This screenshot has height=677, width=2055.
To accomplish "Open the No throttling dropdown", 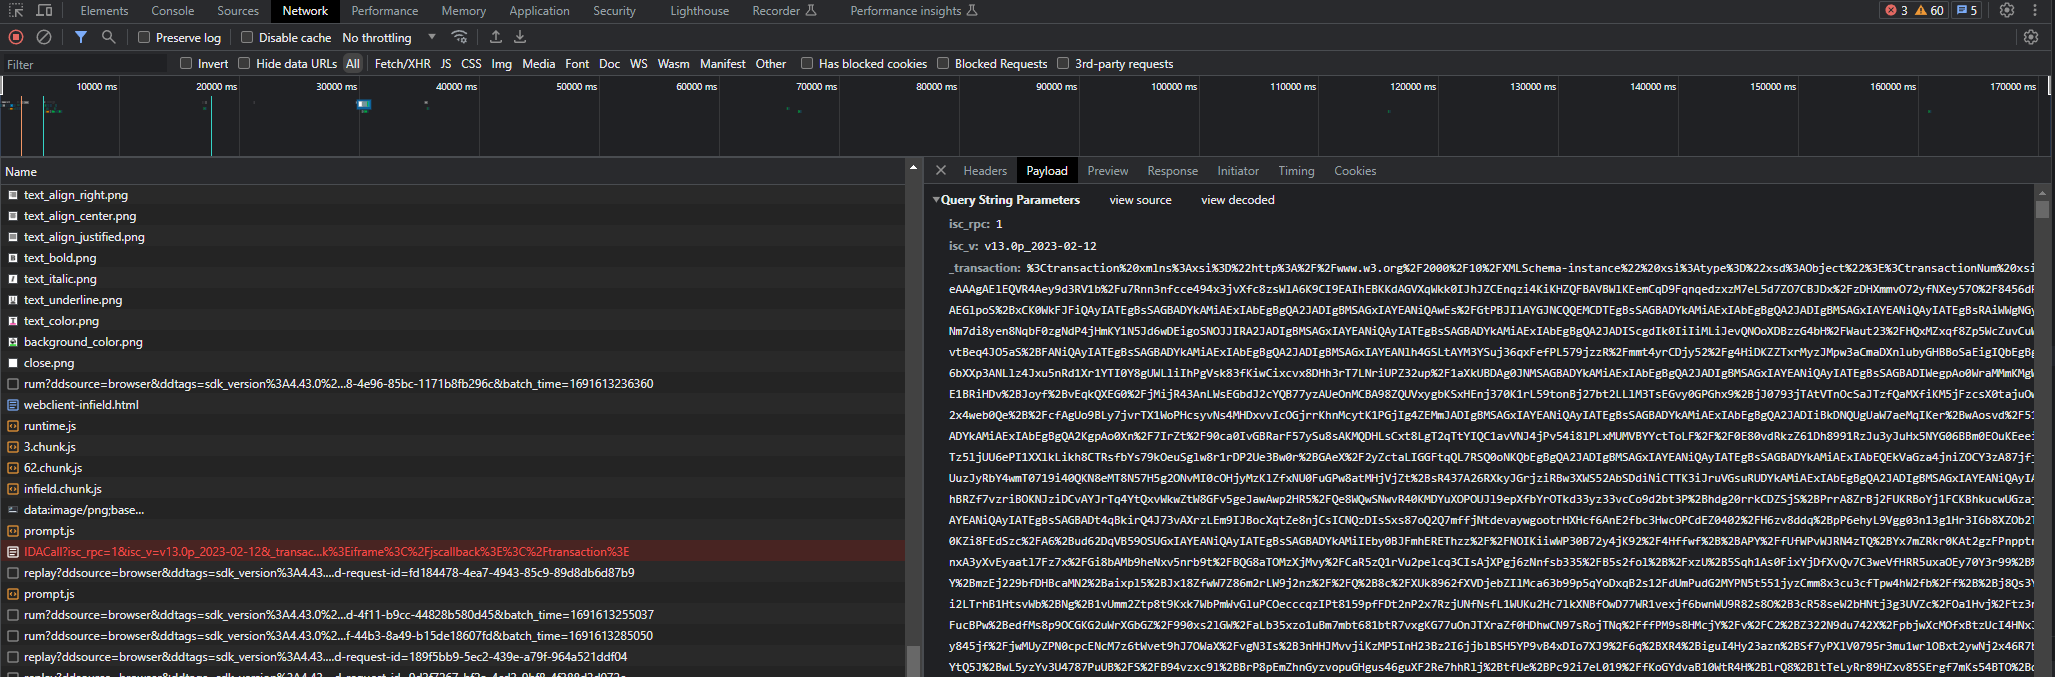I will click(x=389, y=38).
